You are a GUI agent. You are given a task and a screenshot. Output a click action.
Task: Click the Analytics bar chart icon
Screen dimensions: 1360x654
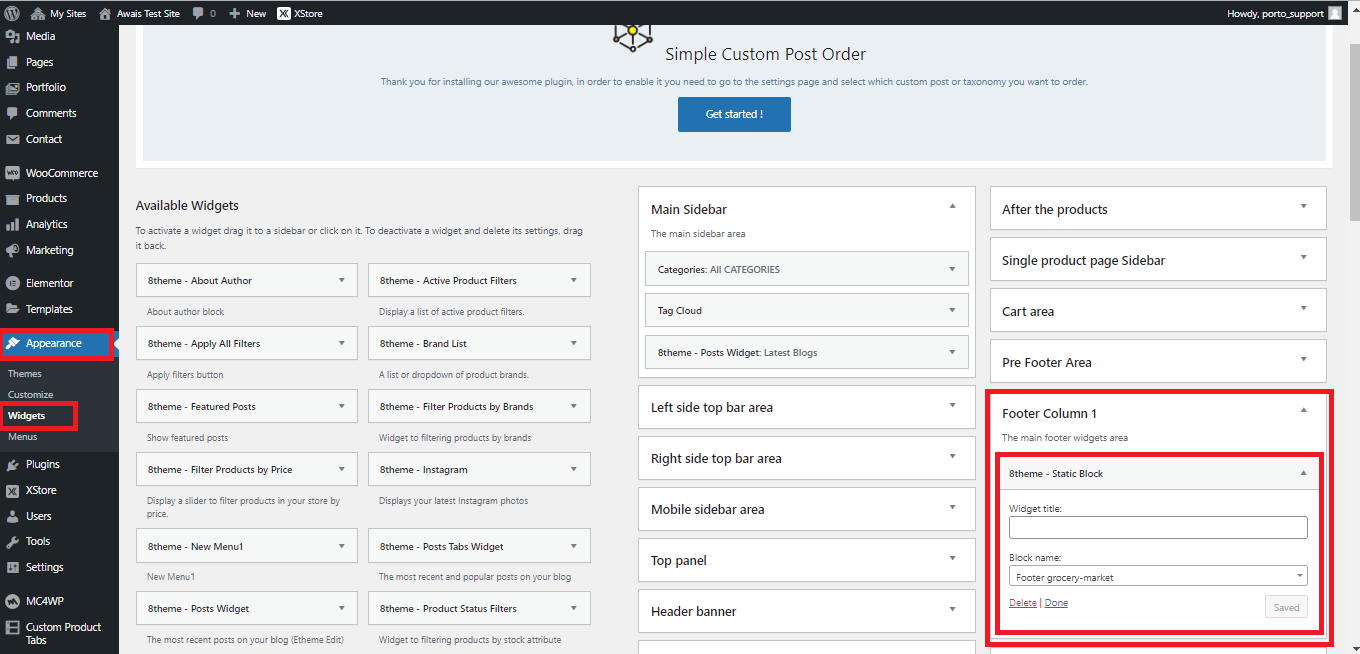[x=13, y=224]
